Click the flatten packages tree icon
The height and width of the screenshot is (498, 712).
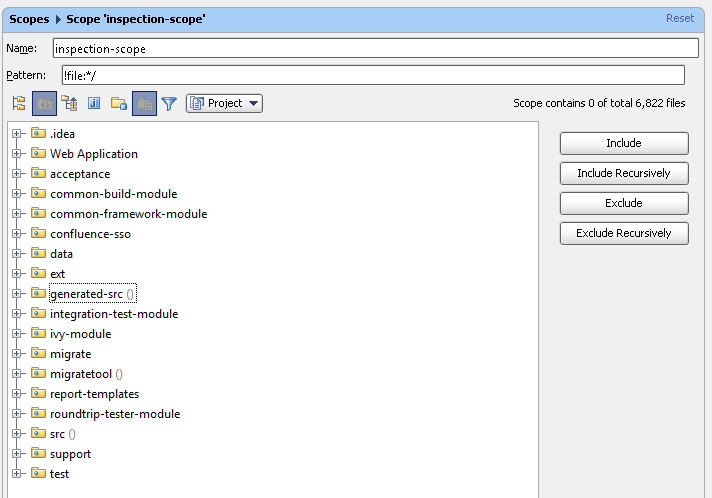tap(19, 104)
